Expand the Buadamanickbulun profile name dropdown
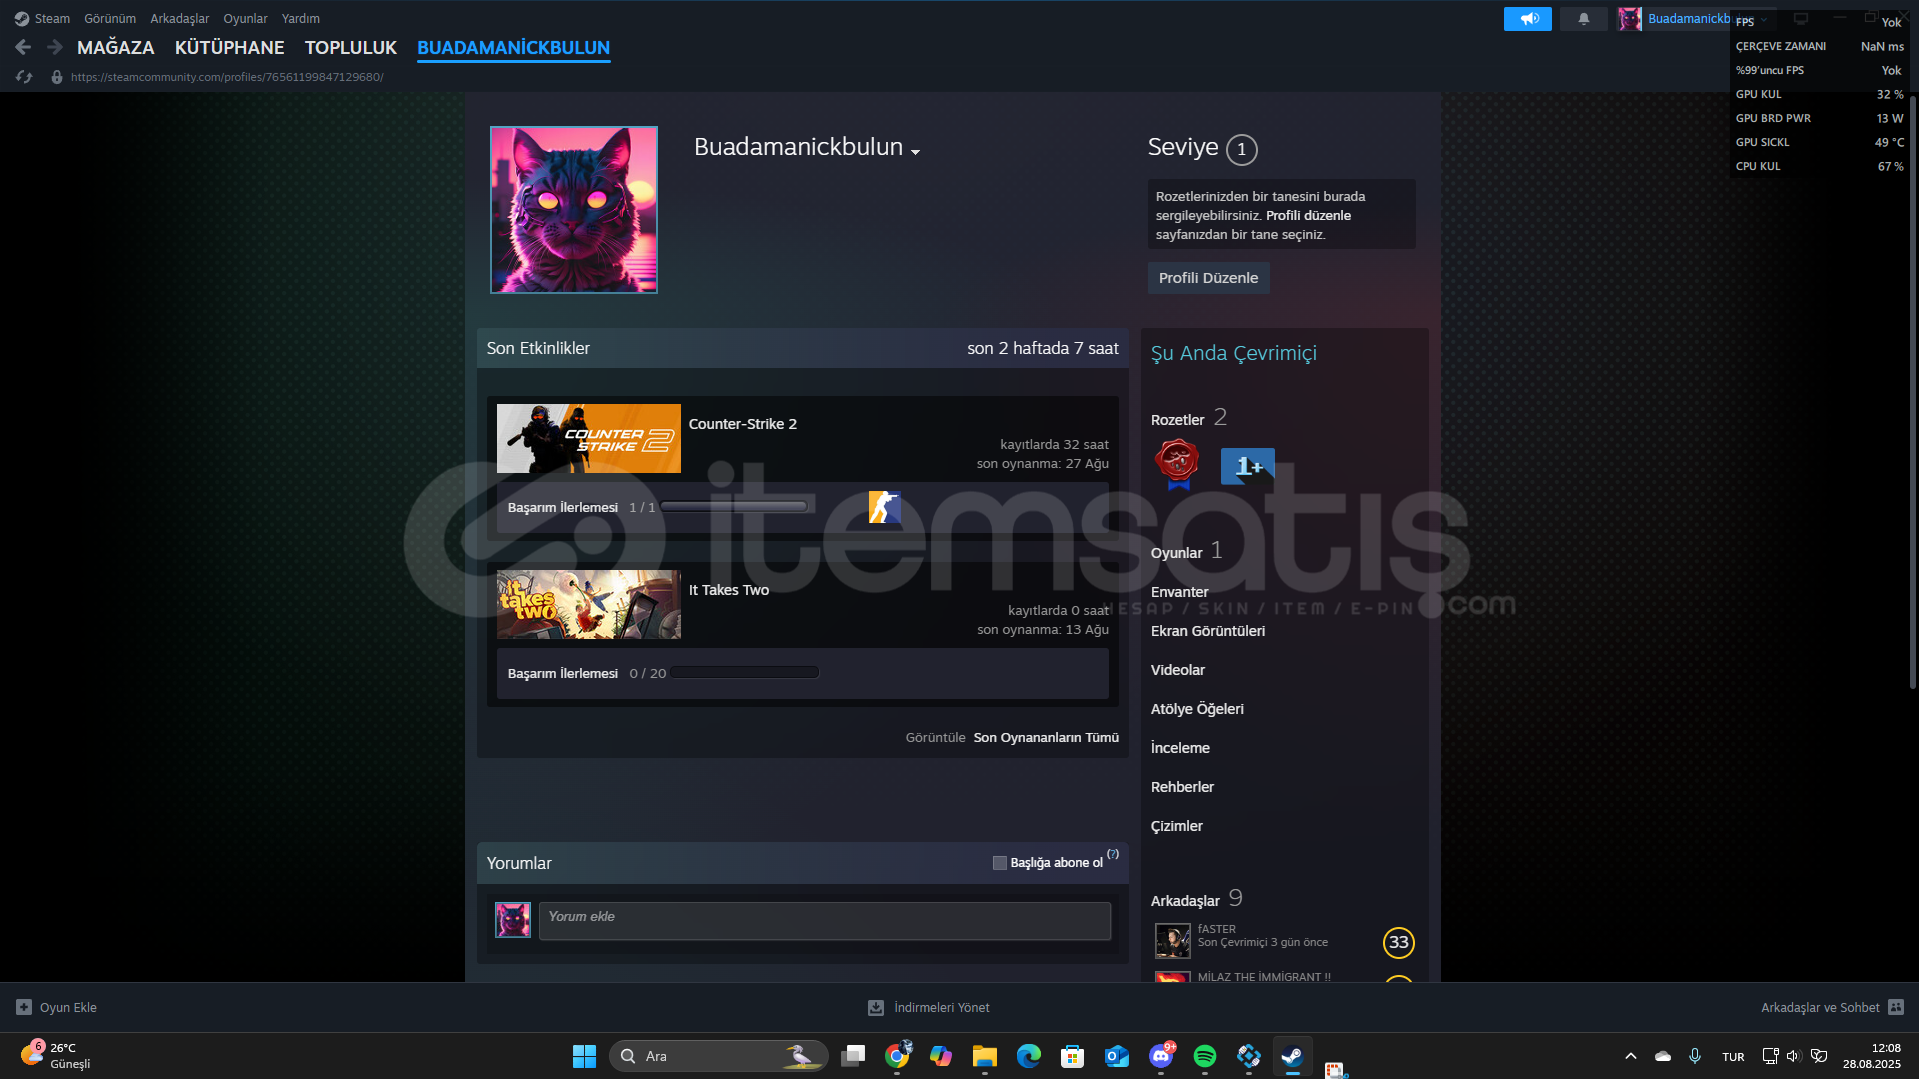This screenshot has height=1079, width=1919. click(915, 152)
